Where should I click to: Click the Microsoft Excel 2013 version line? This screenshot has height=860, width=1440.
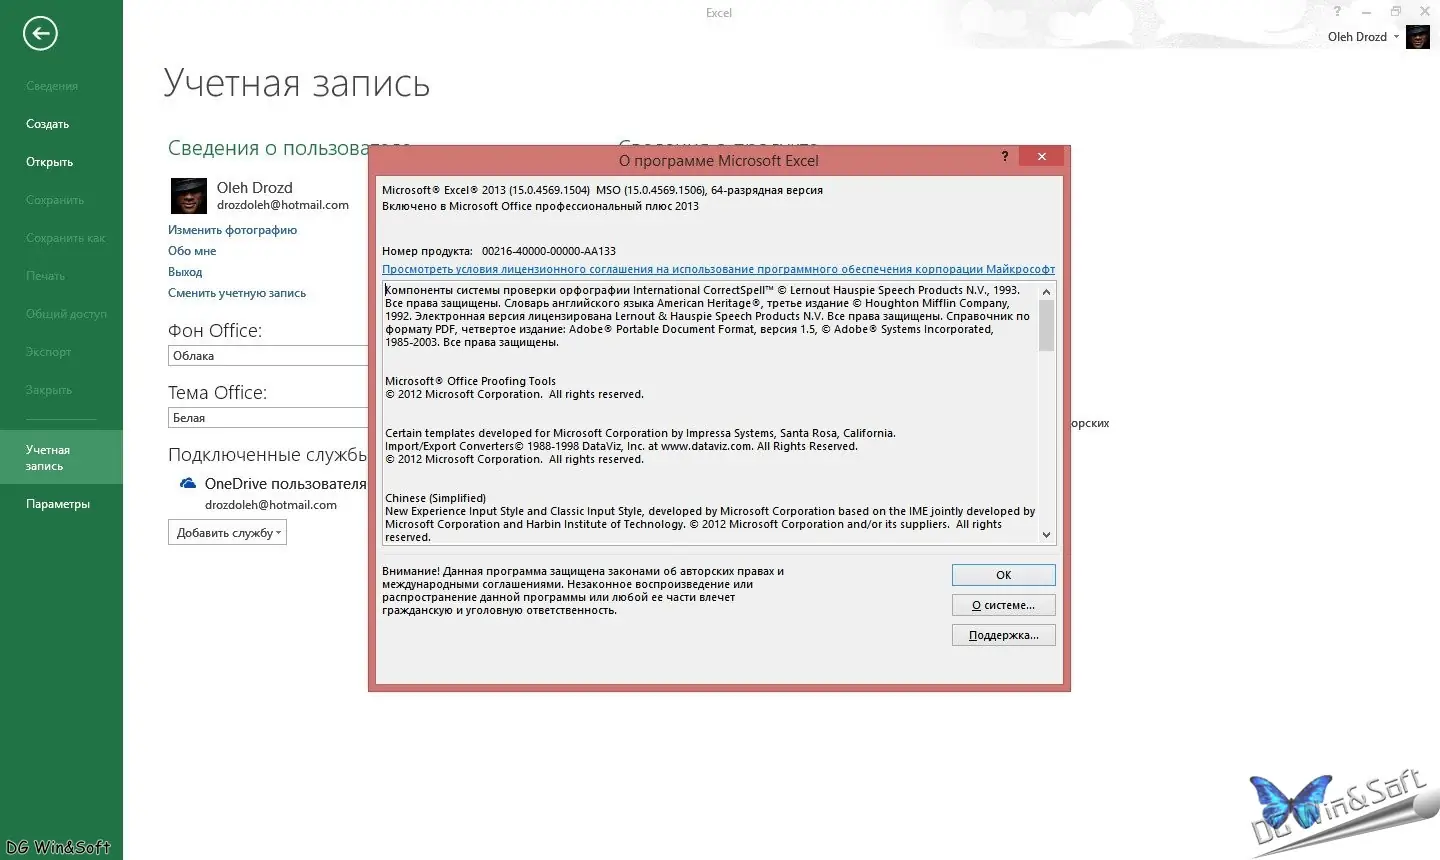602,190
